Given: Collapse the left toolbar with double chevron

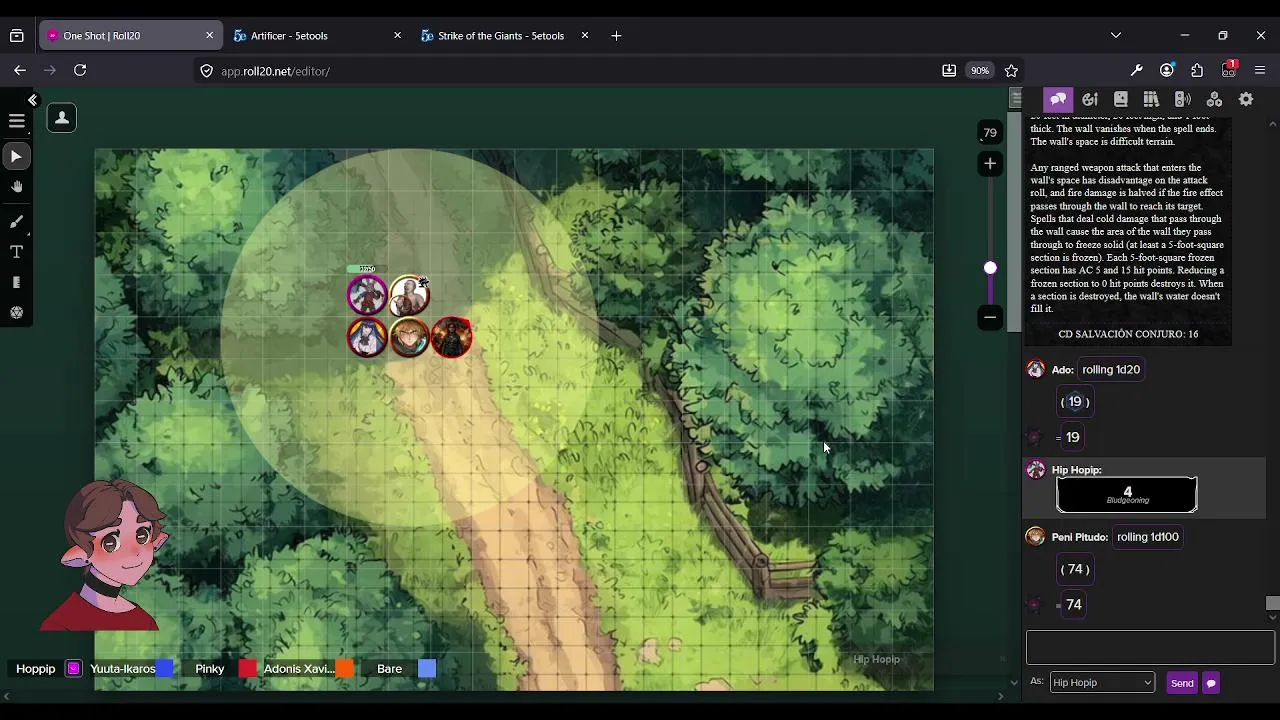Looking at the screenshot, I should 32,100.
